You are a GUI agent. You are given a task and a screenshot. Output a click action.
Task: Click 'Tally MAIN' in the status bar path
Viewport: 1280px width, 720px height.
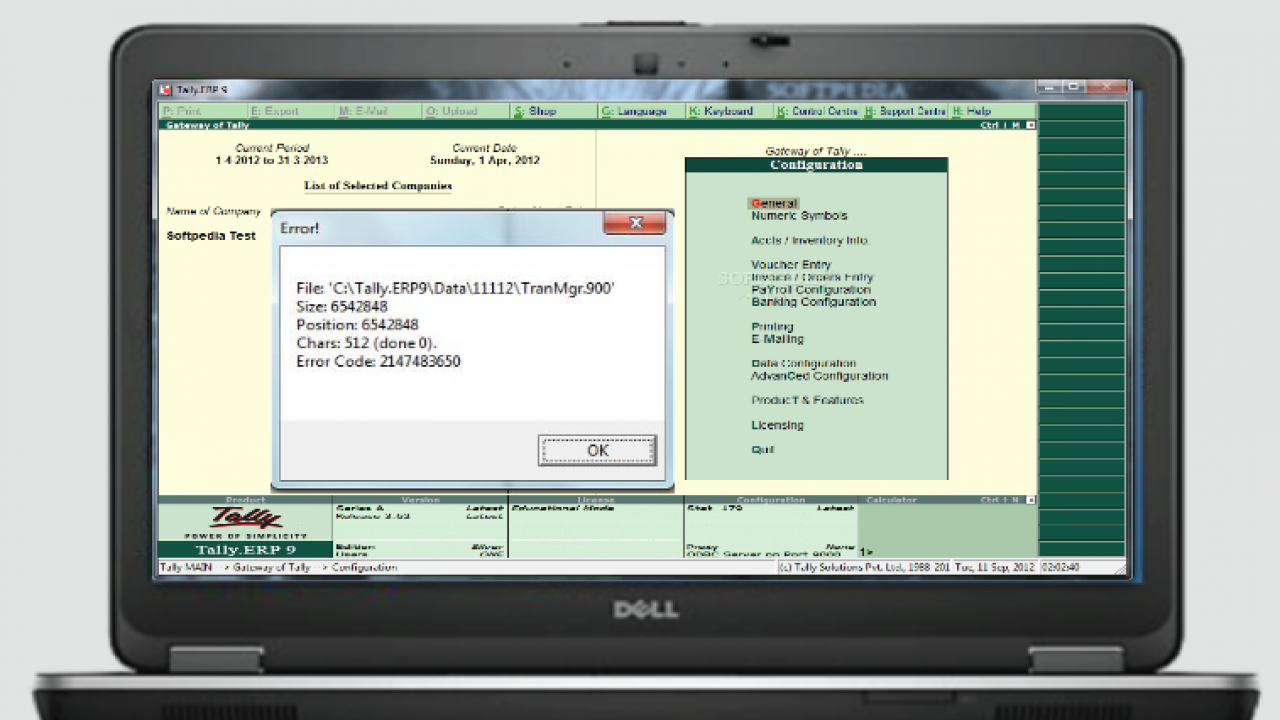[x=186, y=567]
